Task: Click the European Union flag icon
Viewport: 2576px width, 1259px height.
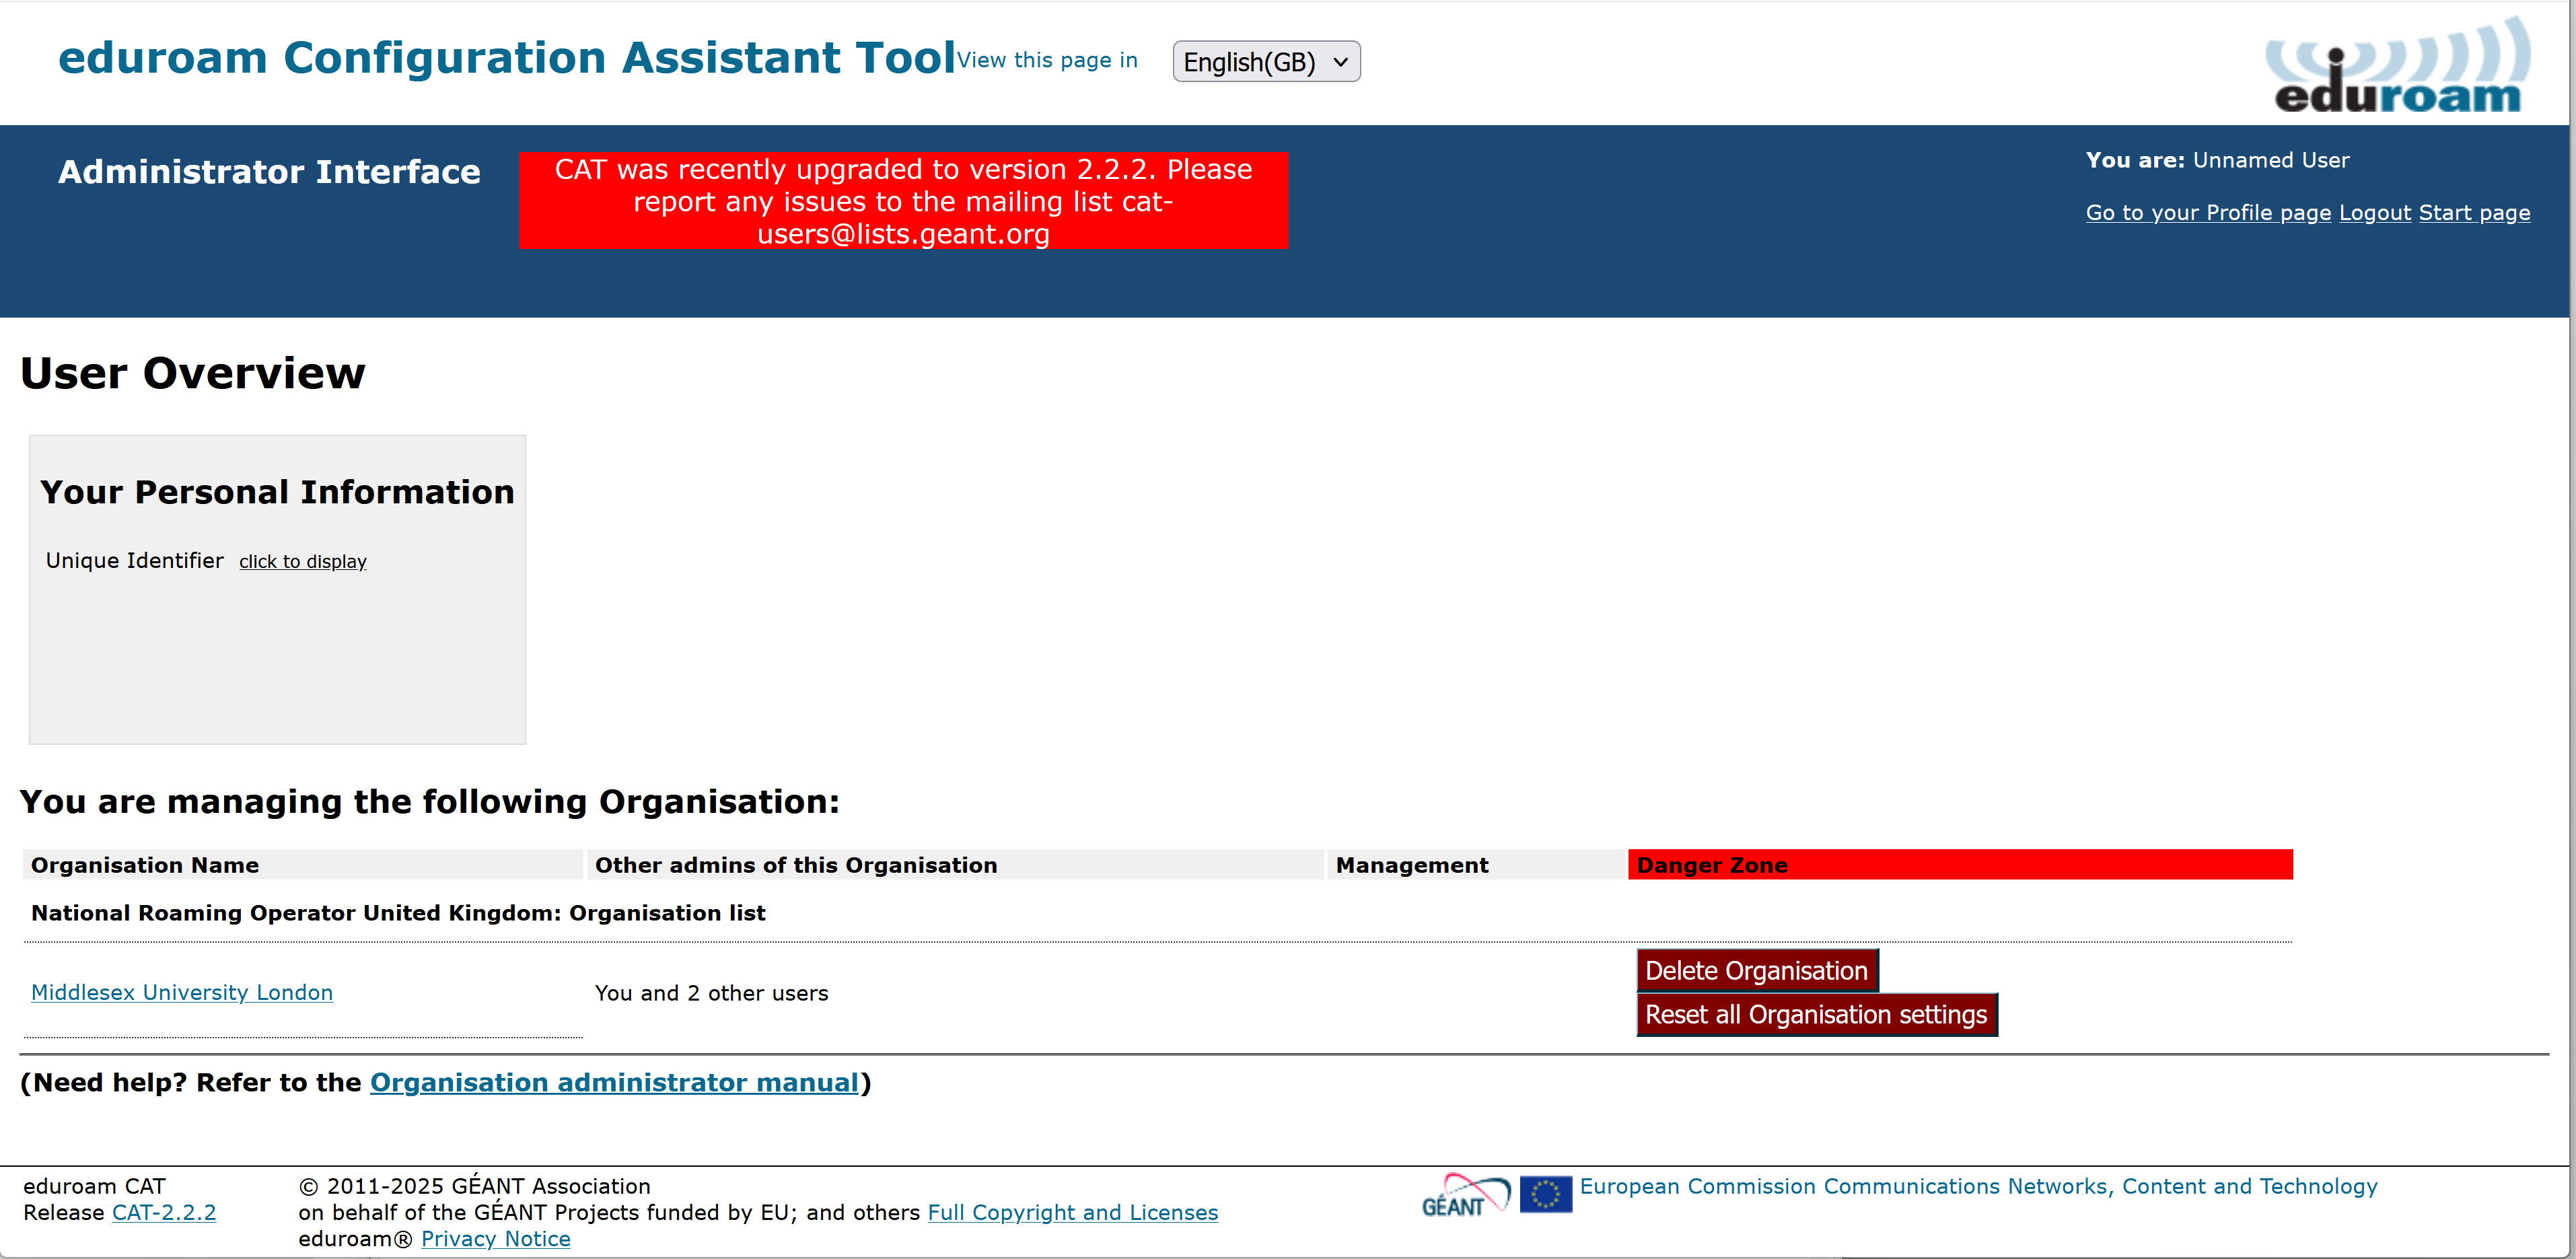Action: 1545,1194
